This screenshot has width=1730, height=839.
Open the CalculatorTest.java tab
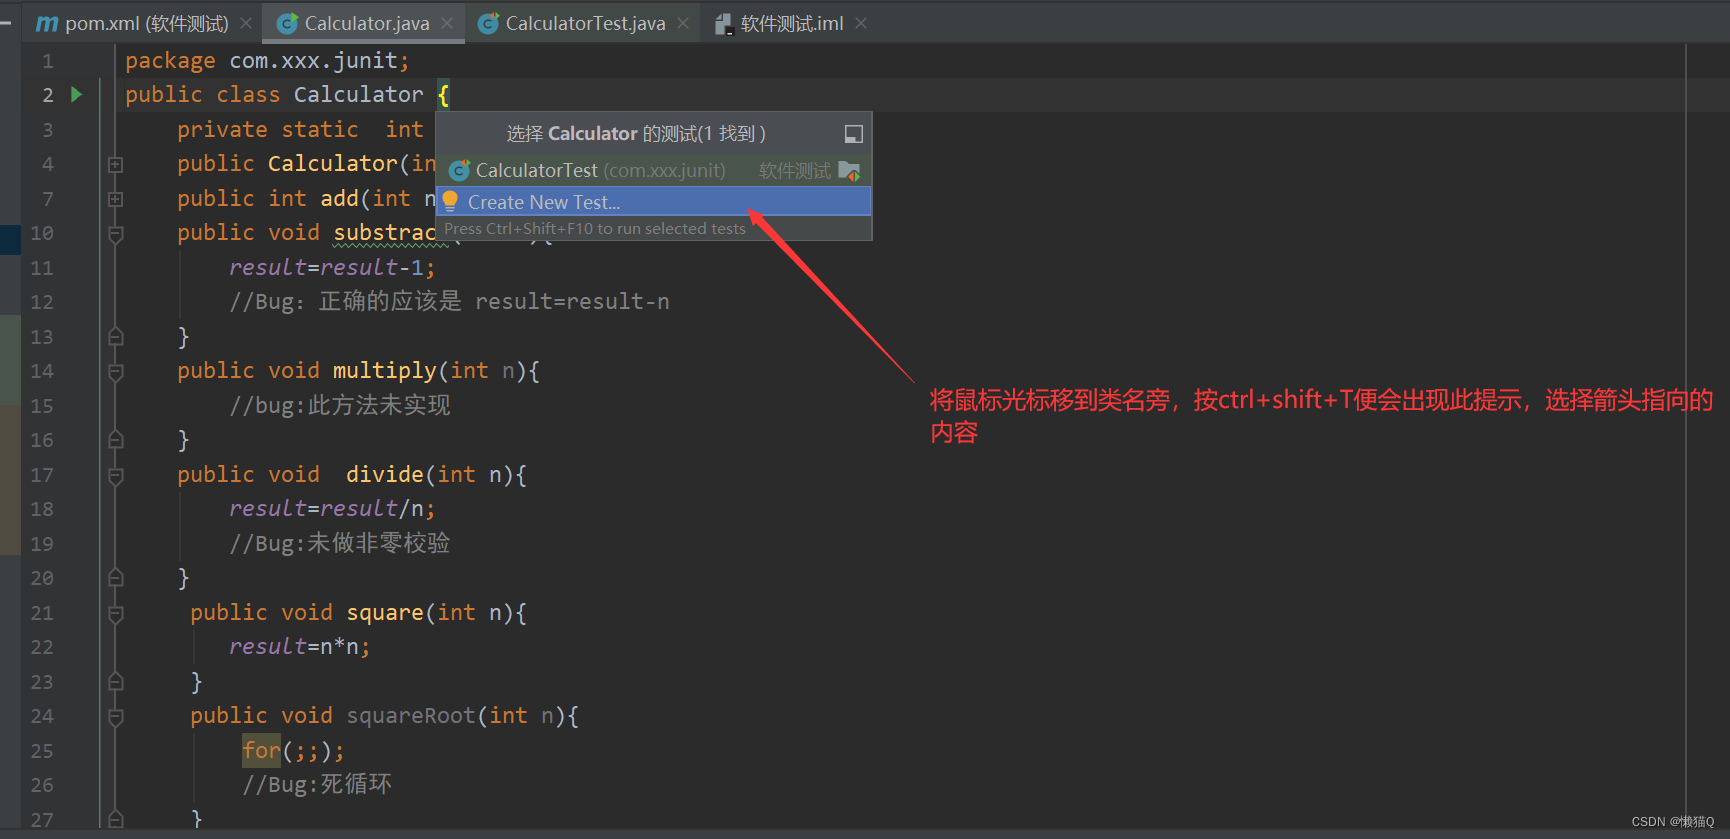pyautogui.click(x=584, y=23)
